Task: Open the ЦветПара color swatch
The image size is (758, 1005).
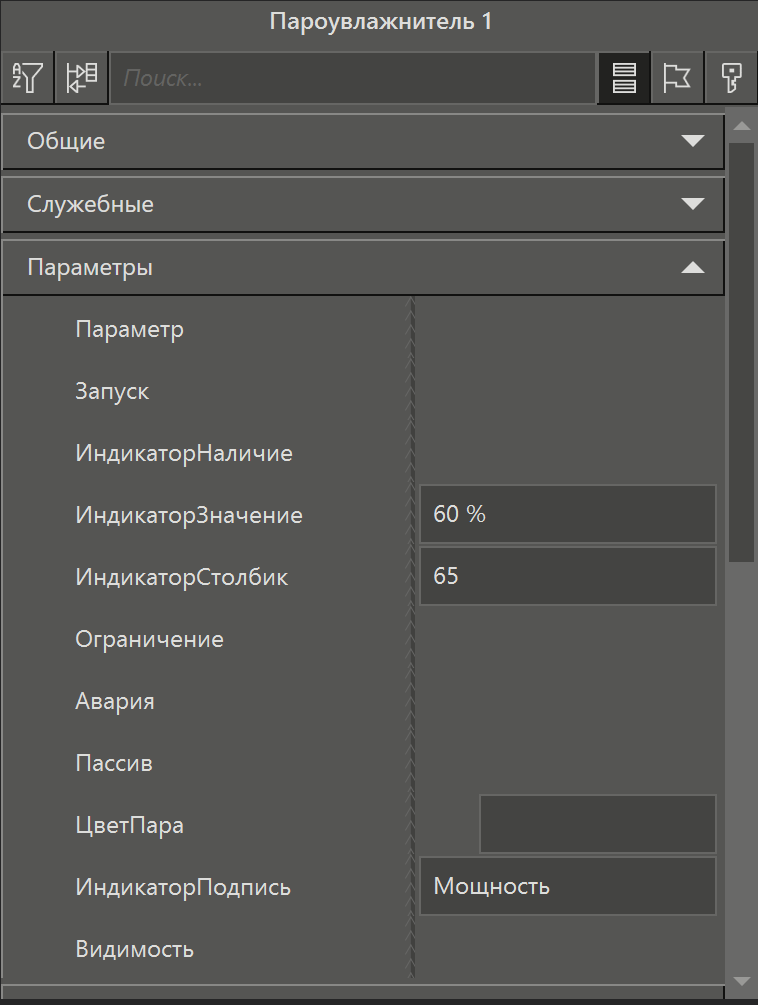Action: [597, 825]
